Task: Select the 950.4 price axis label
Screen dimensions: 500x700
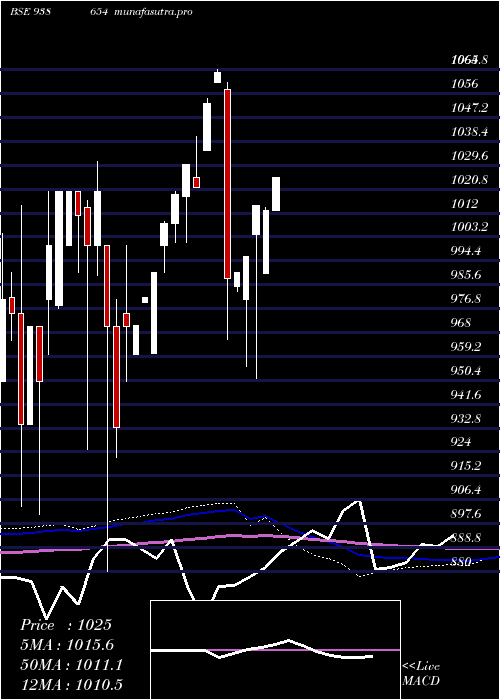Action: click(x=466, y=371)
